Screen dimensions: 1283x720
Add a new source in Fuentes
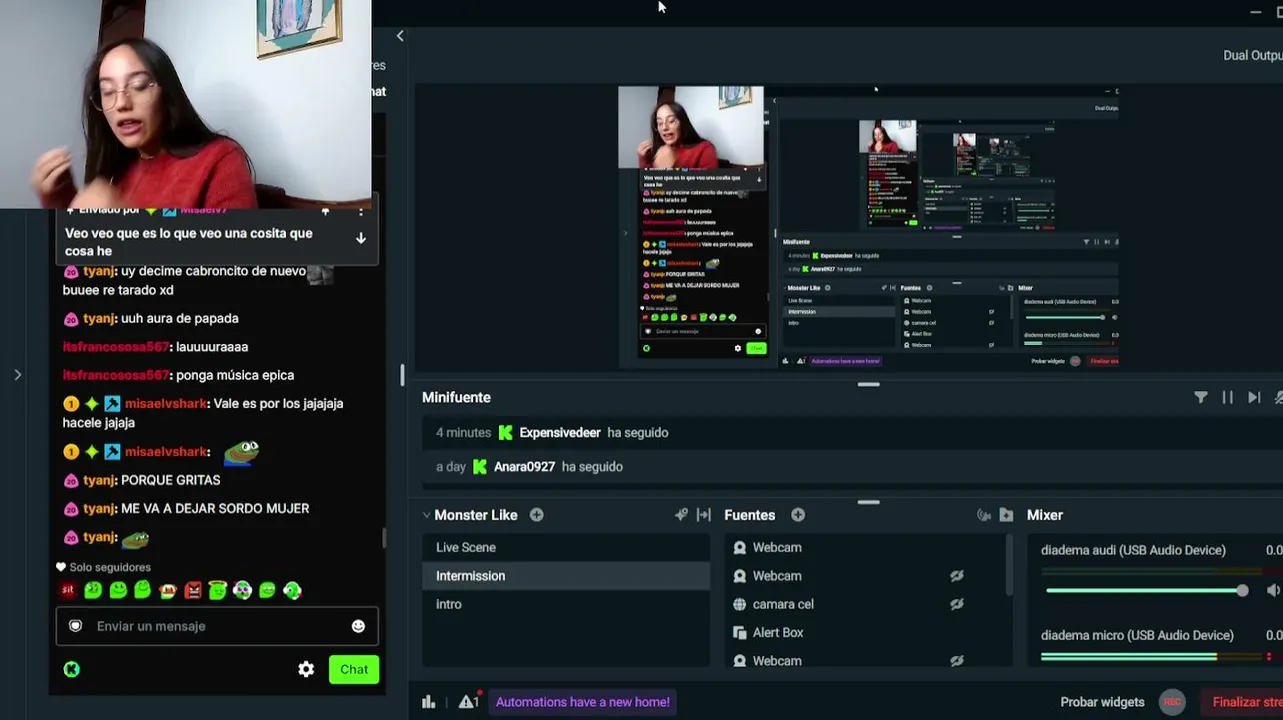(x=798, y=515)
